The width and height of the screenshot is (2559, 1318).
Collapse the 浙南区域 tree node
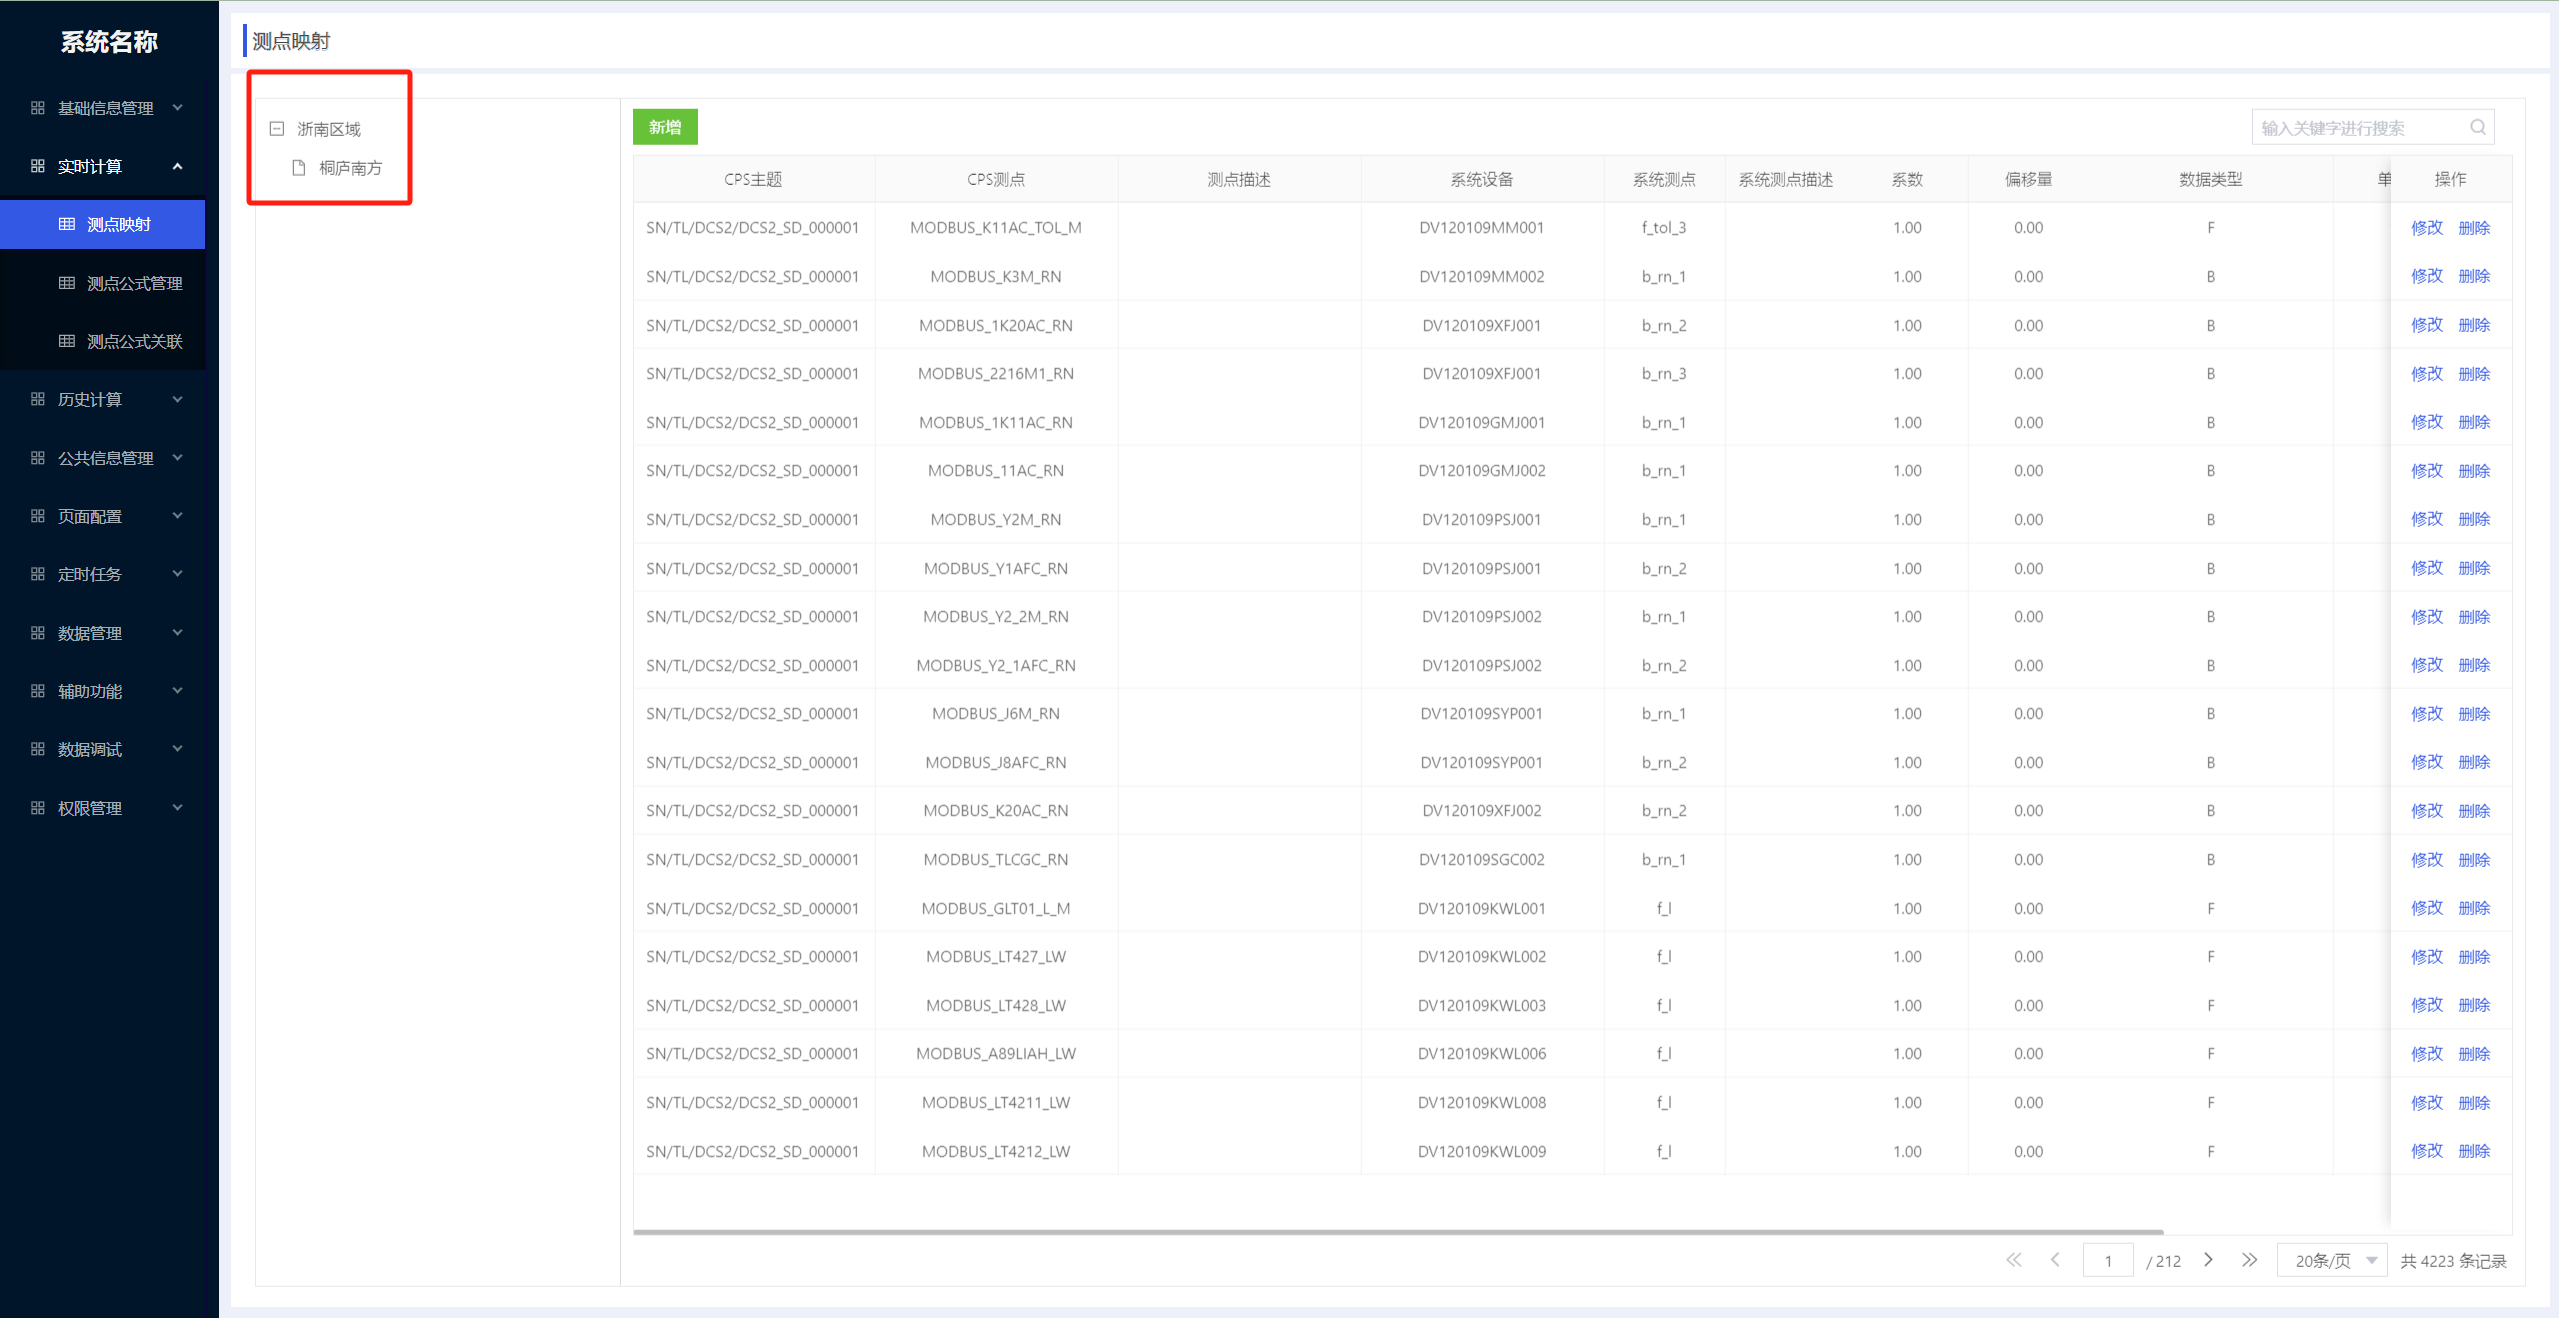click(277, 129)
